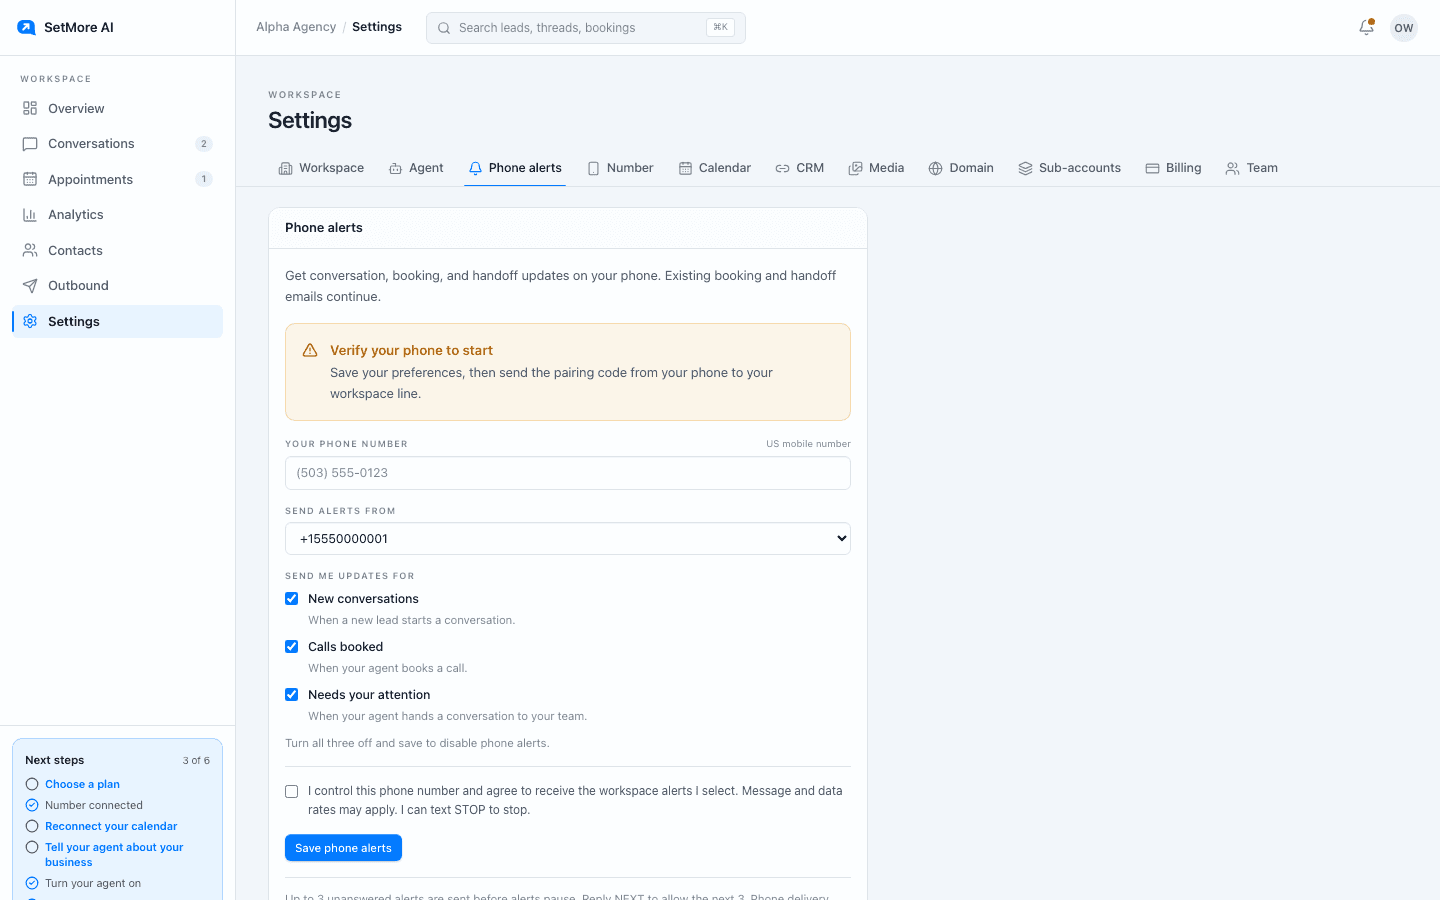Open the OW user avatar menu
The image size is (1440, 900).
(1404, 28)
